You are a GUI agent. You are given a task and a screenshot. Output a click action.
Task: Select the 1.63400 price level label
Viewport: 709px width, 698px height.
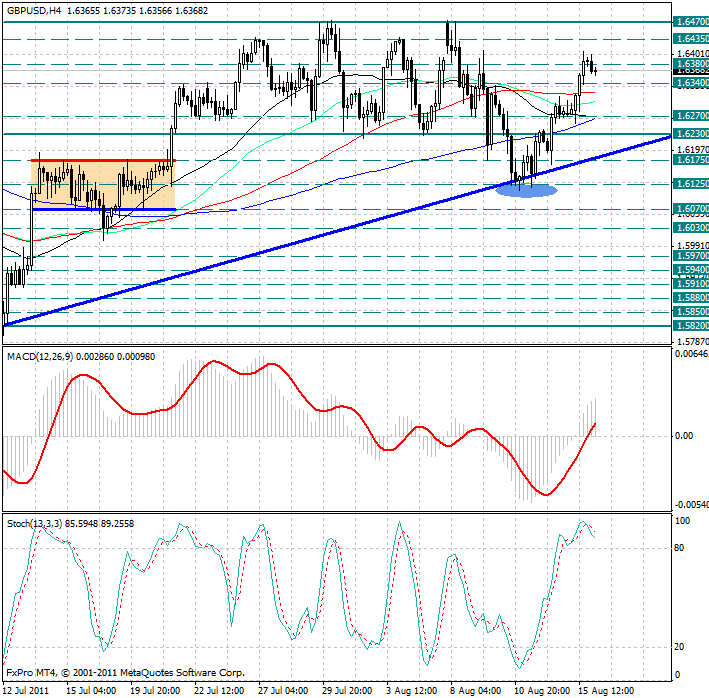pos(691,84)
